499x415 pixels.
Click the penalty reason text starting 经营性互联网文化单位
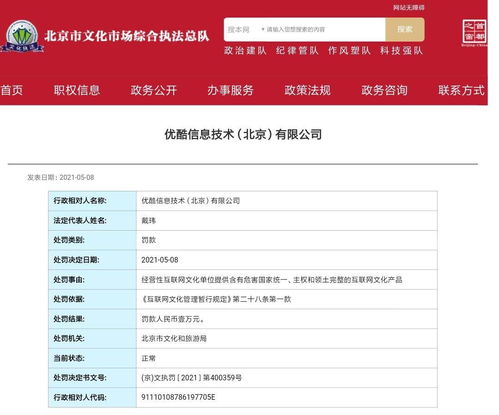pos(272,279)
